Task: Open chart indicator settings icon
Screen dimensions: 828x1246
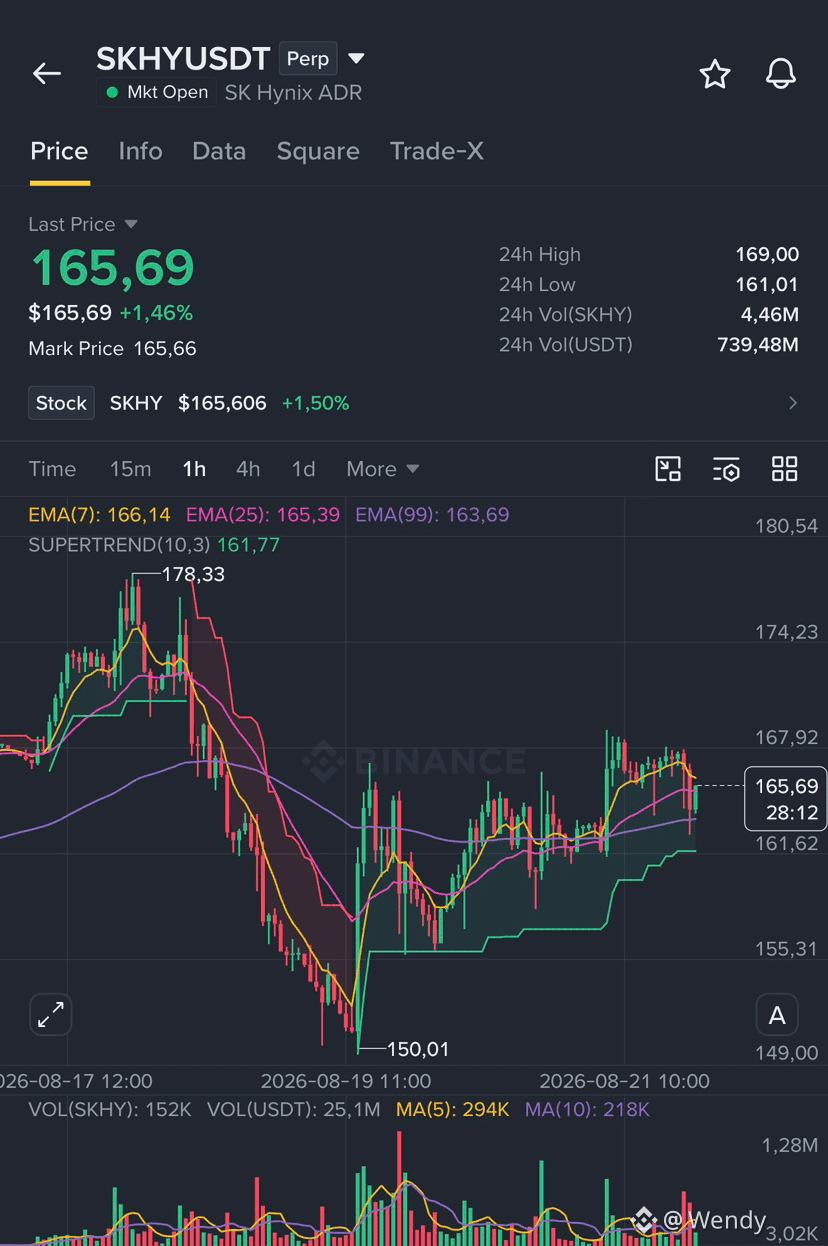Action: (x=726, y=469)
